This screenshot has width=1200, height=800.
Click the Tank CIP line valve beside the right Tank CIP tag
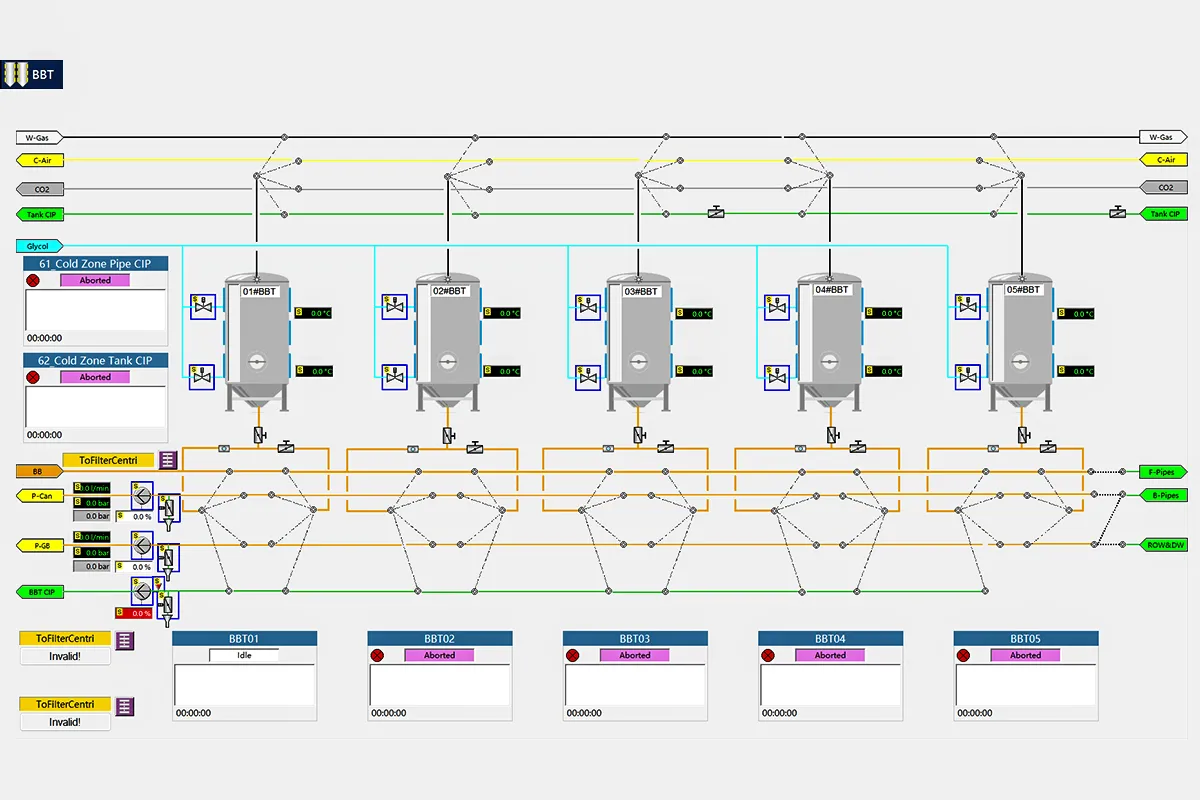[1118, 213]
